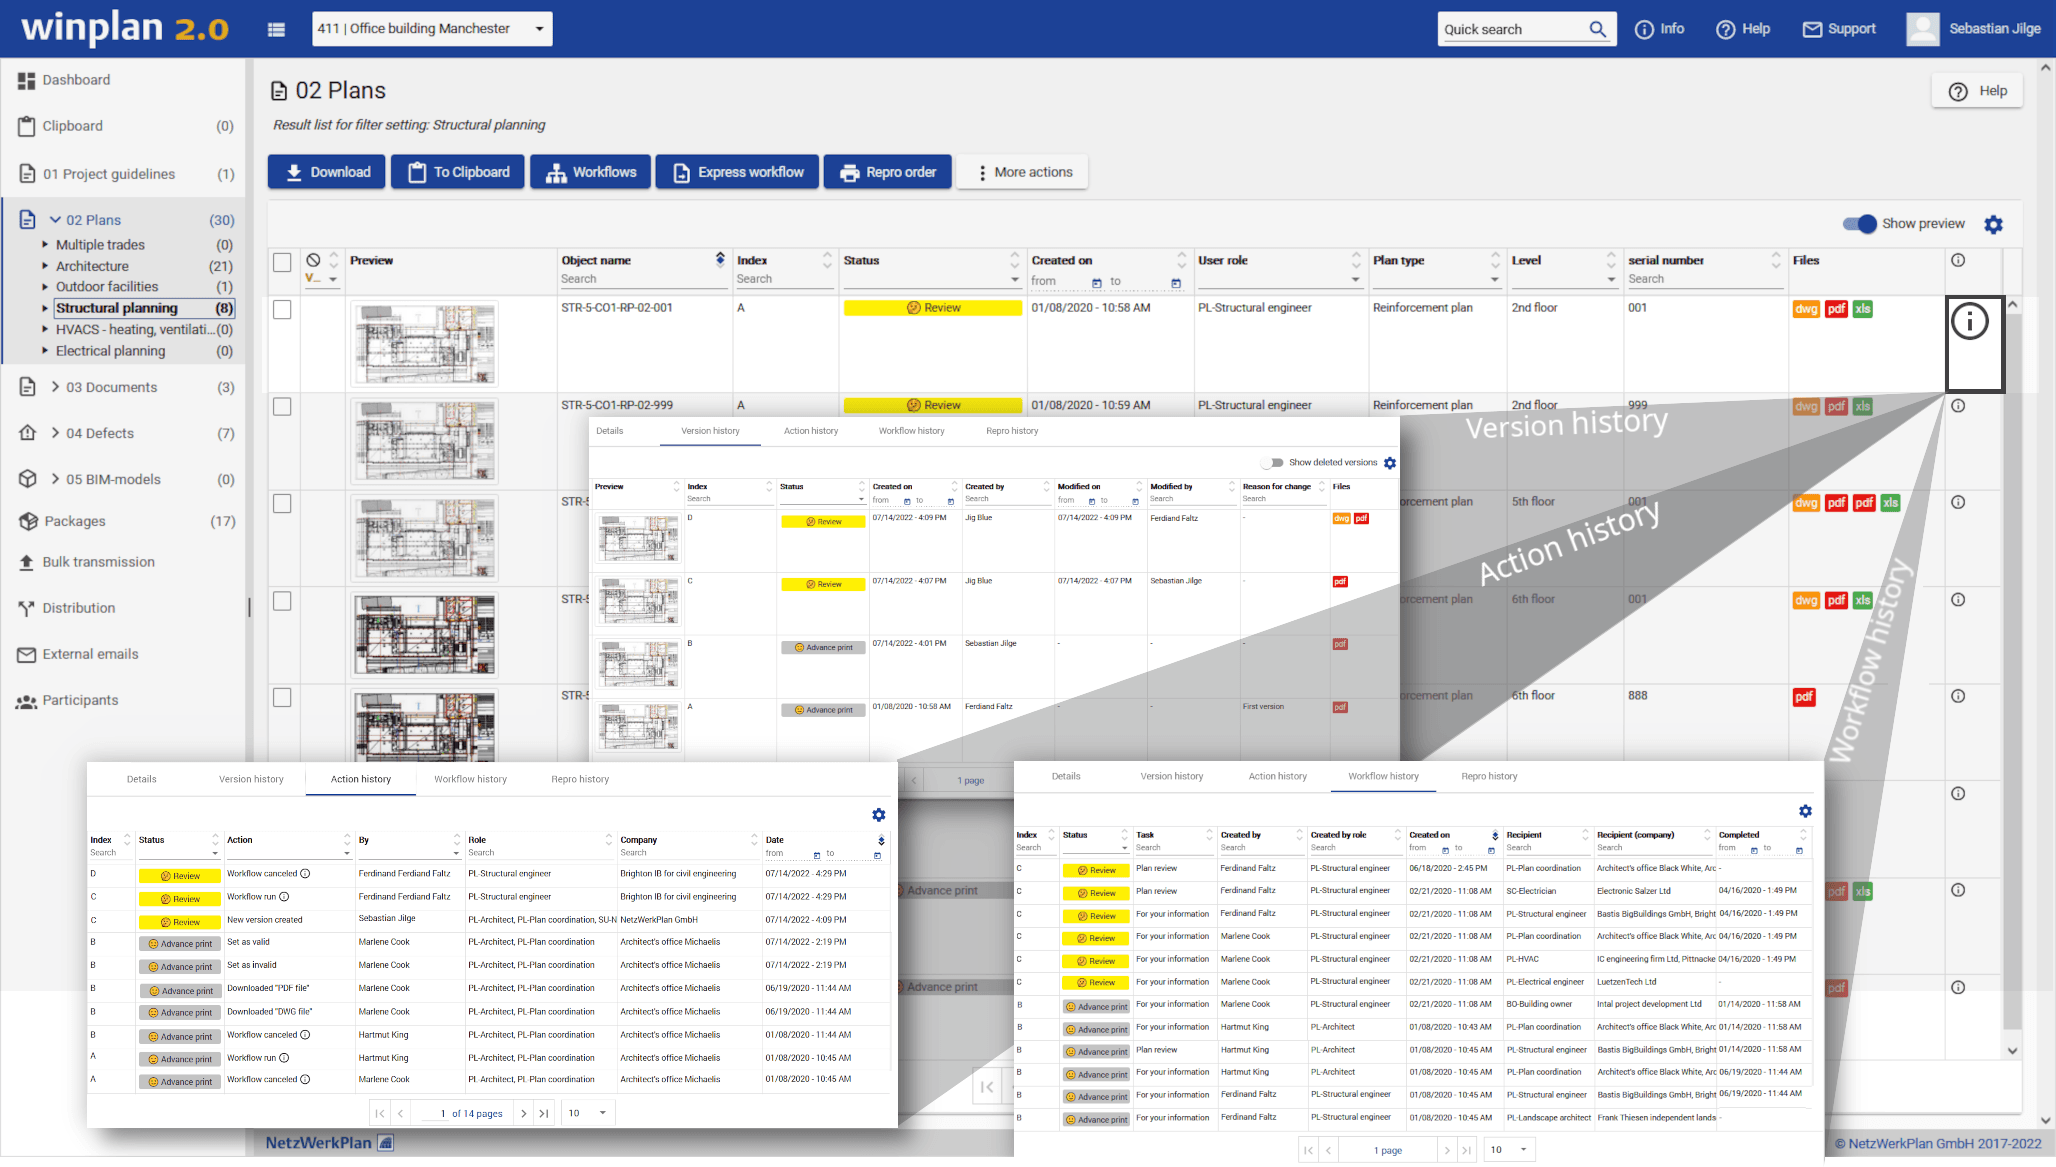Open Participants in the sidebar
This screenshot has width=2056, height=1167.
pos(80,700)
